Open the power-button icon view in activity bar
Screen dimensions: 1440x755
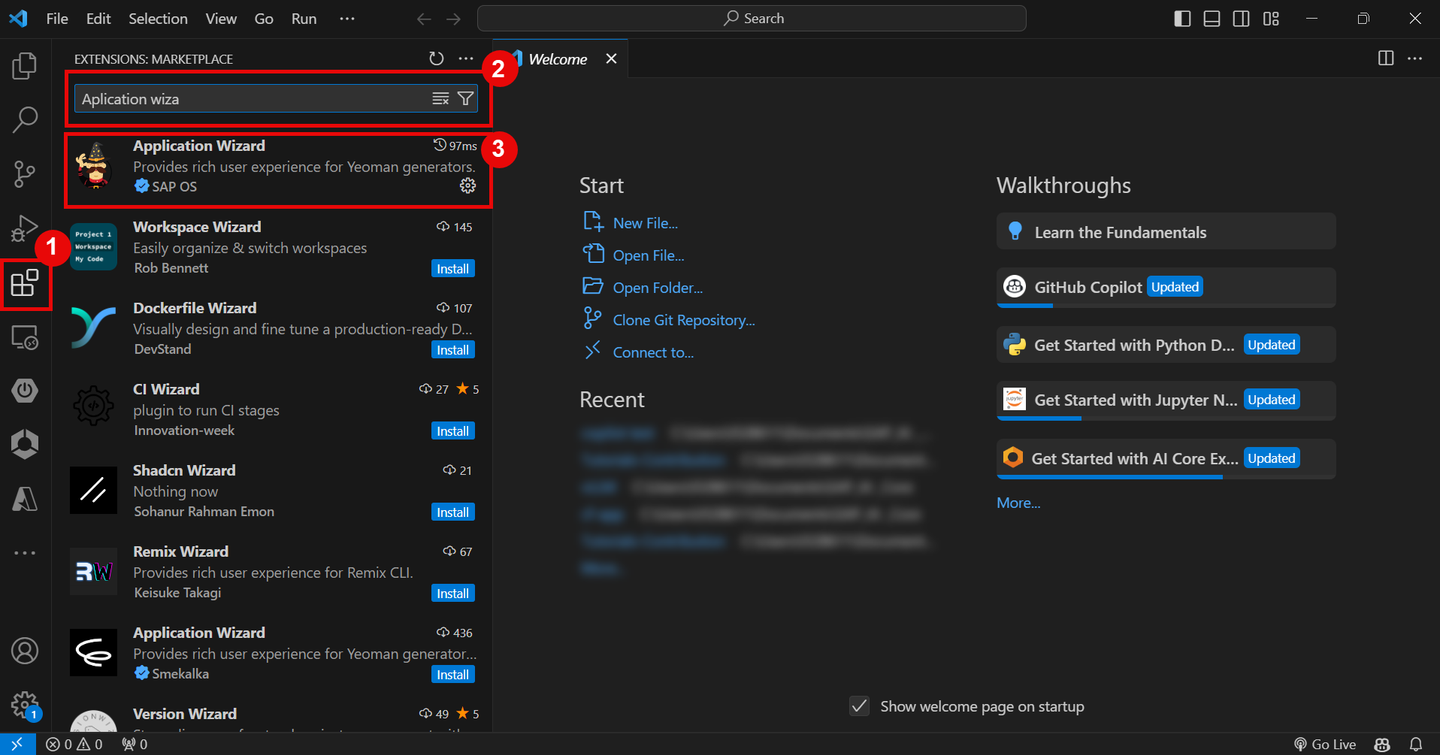(x=25, y=391)
